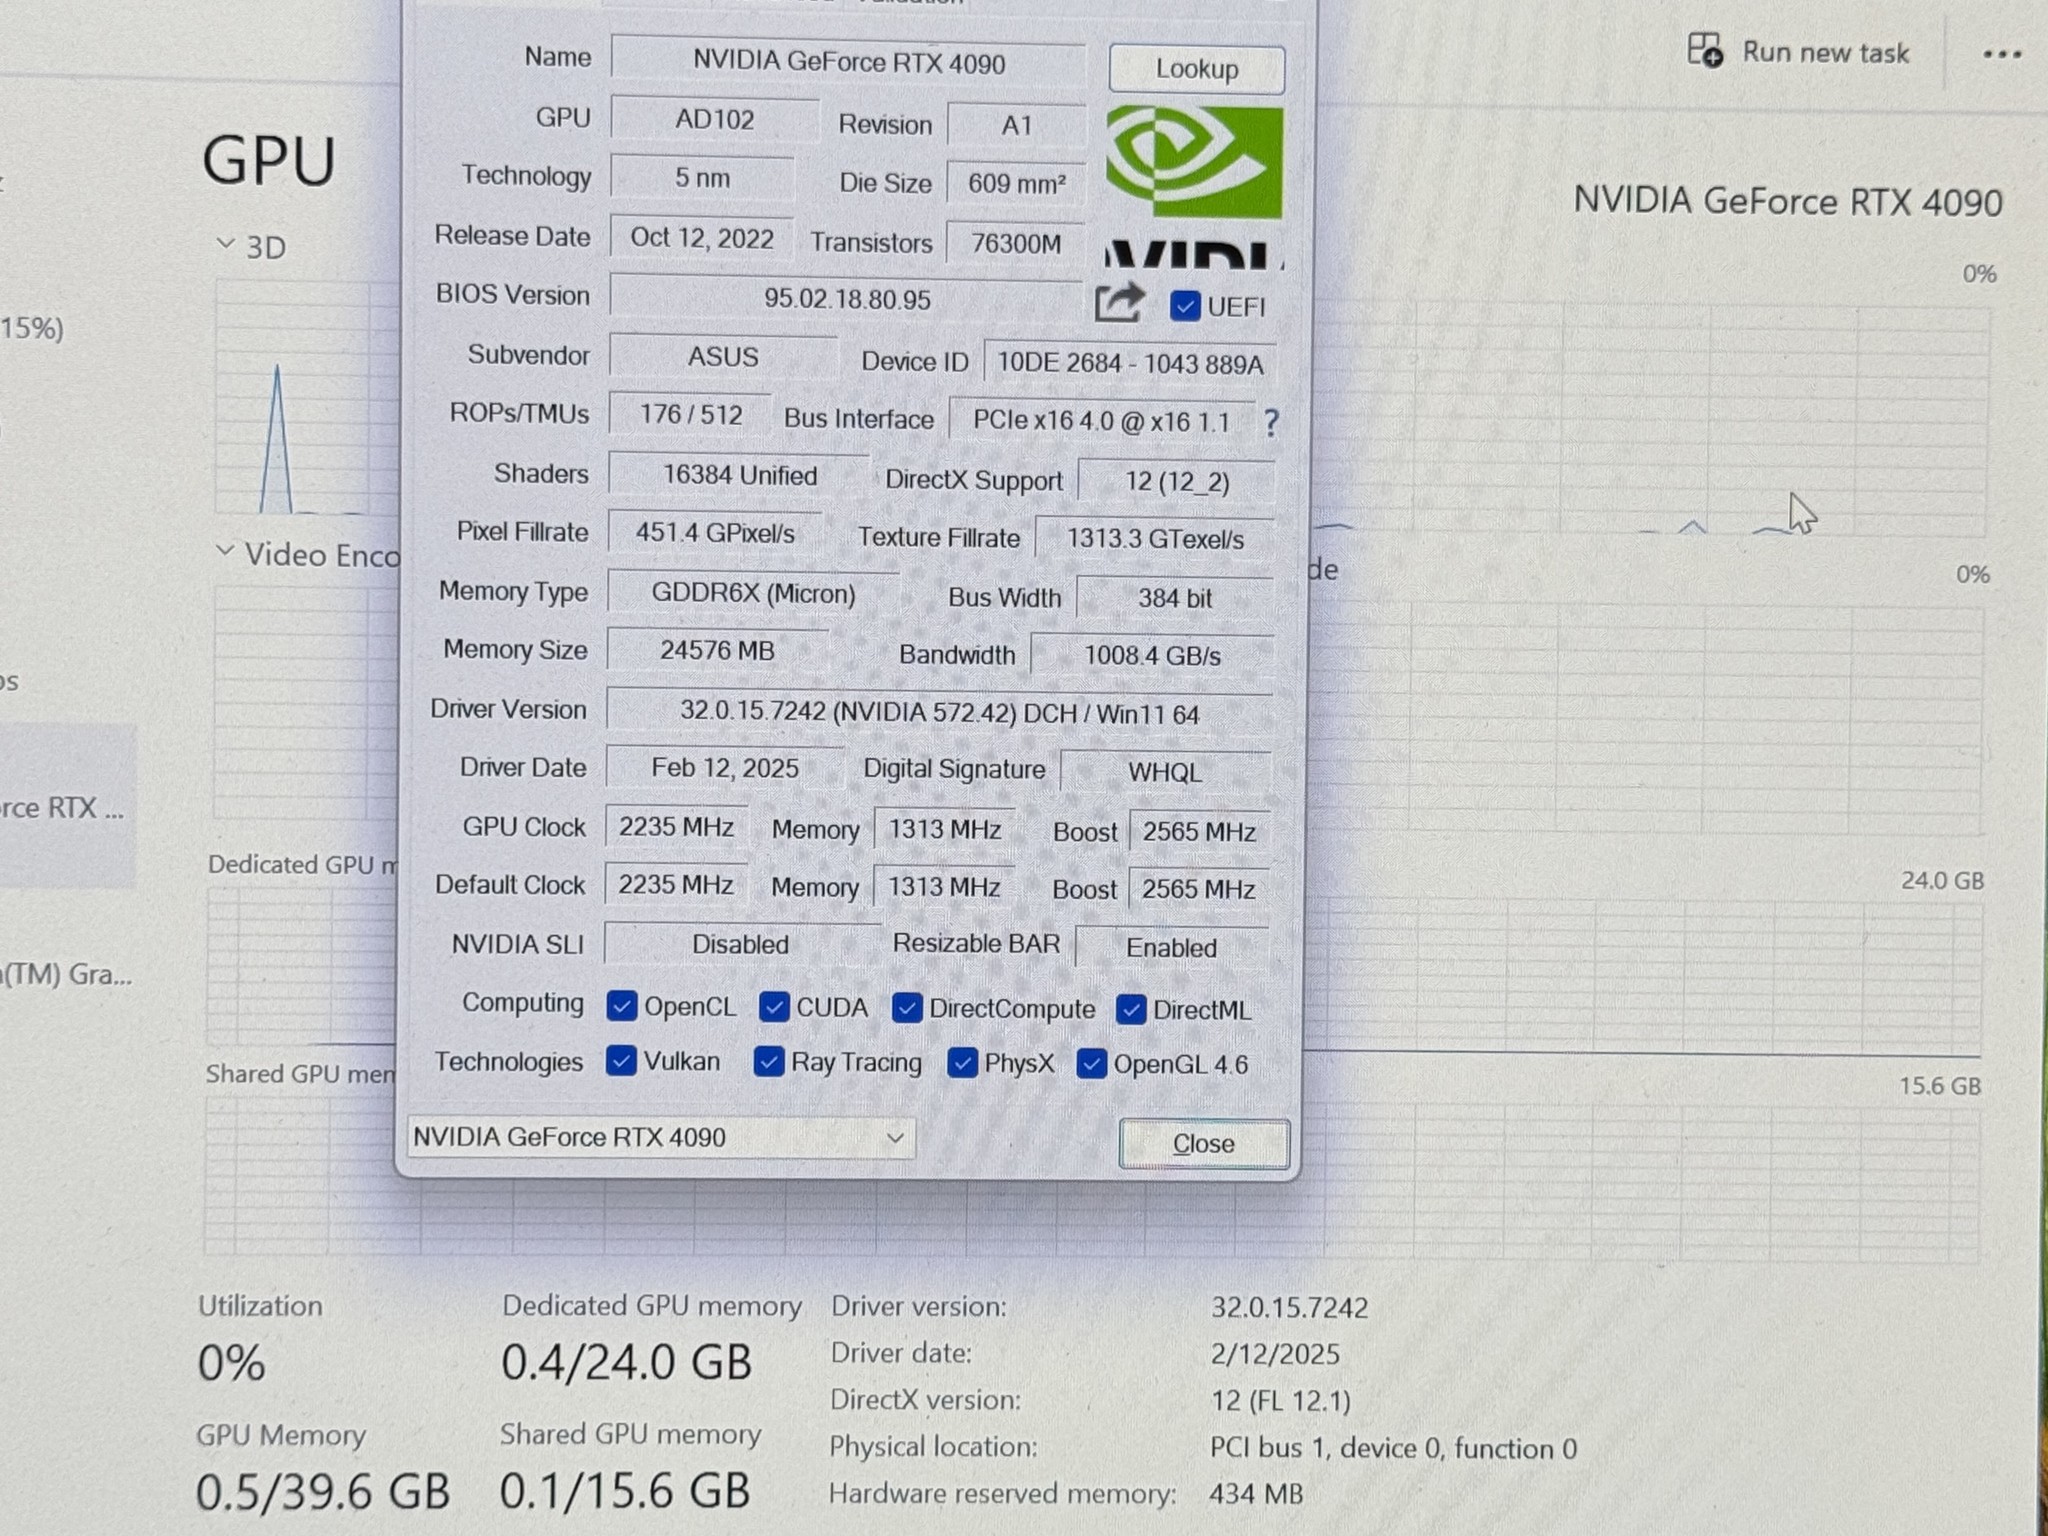The width and height of the screenshot is (2048, 1536).
Task: Toggle the Ray Tracing checkbox
Action: pos(768,1062)
